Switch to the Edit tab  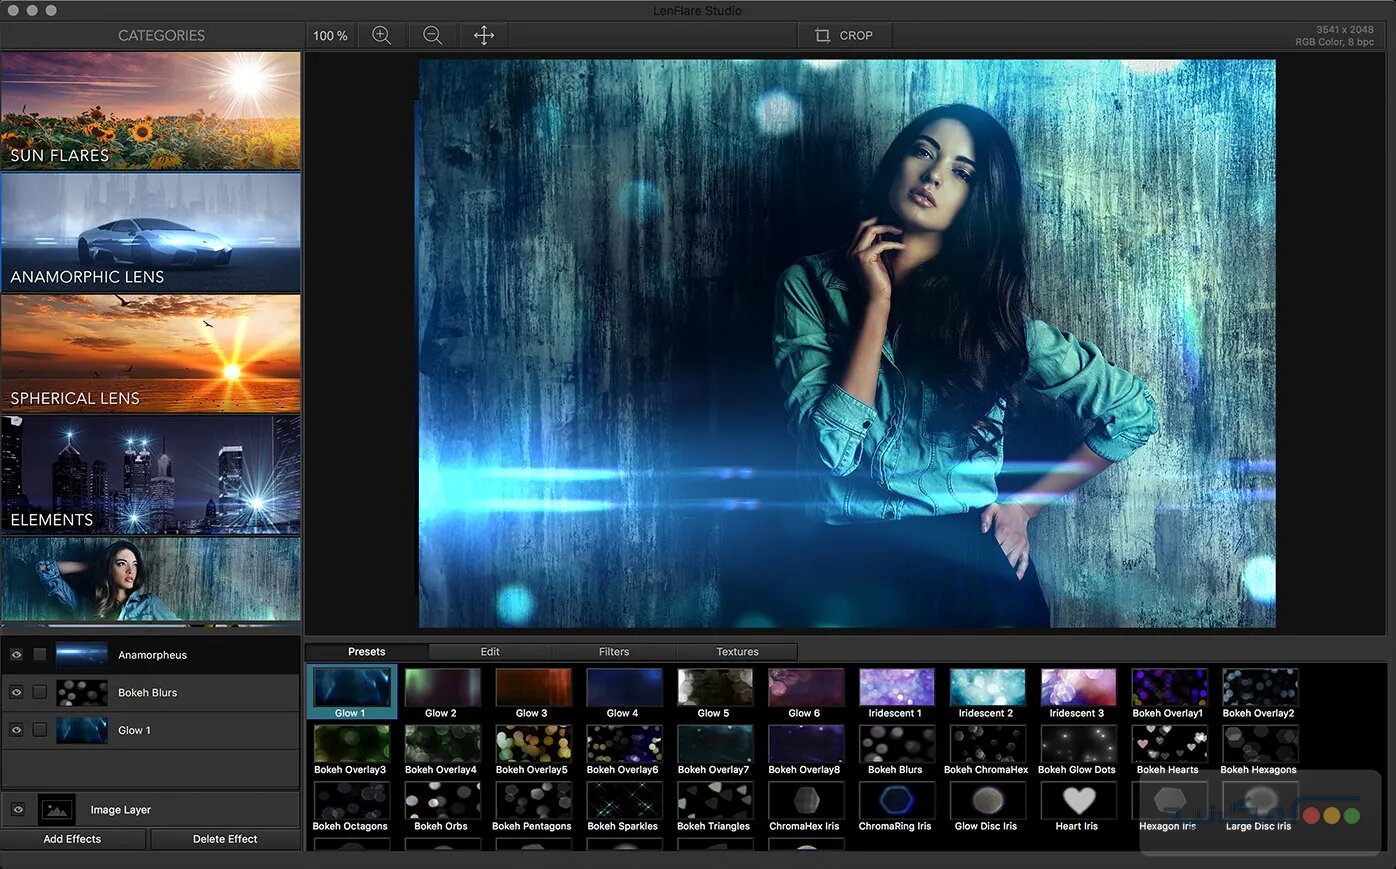click(x=489, y=651)
